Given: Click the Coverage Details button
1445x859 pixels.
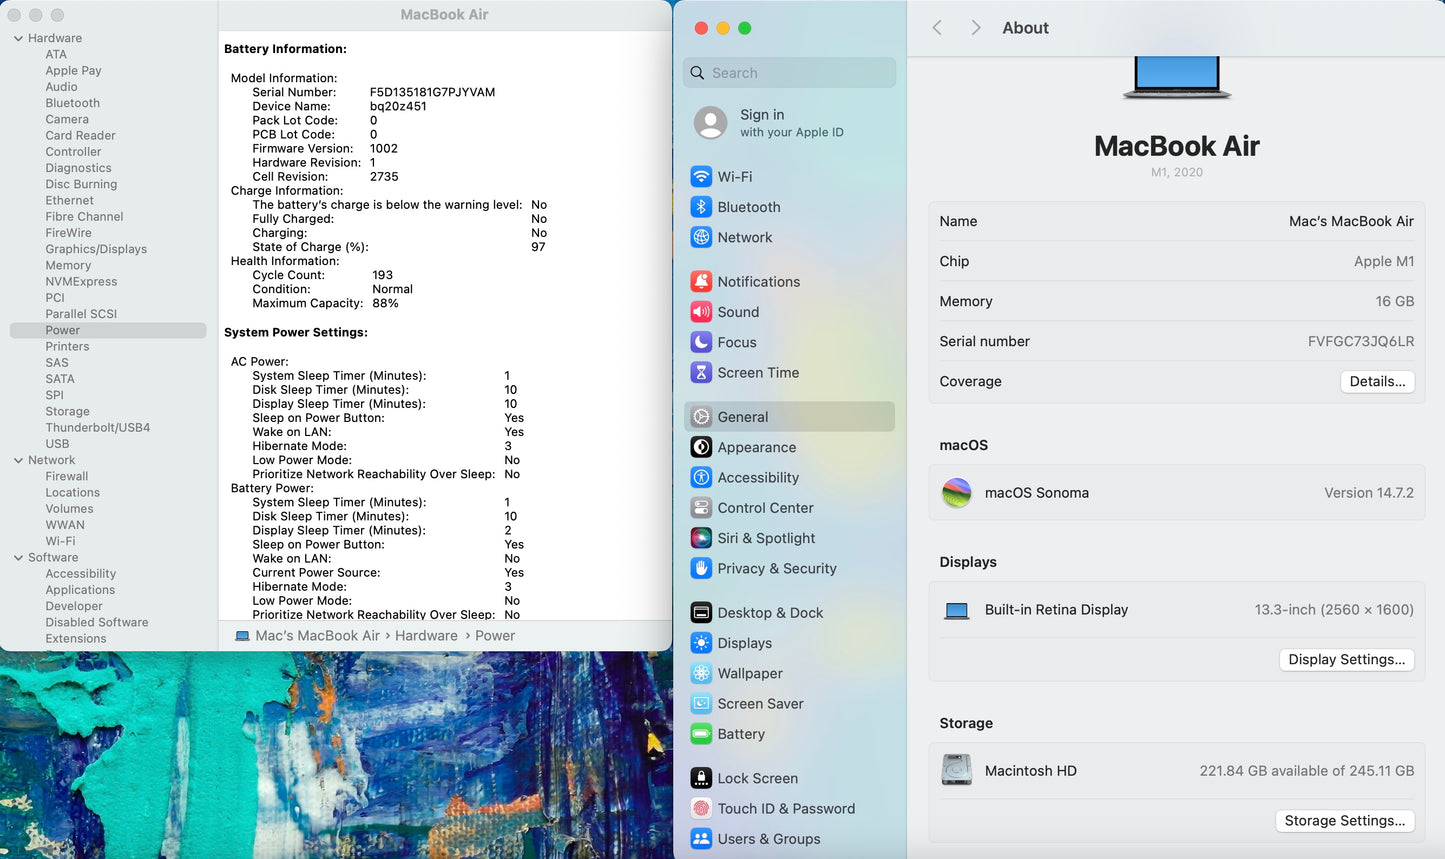Looking at the screenshot, I should point(1376,382).
